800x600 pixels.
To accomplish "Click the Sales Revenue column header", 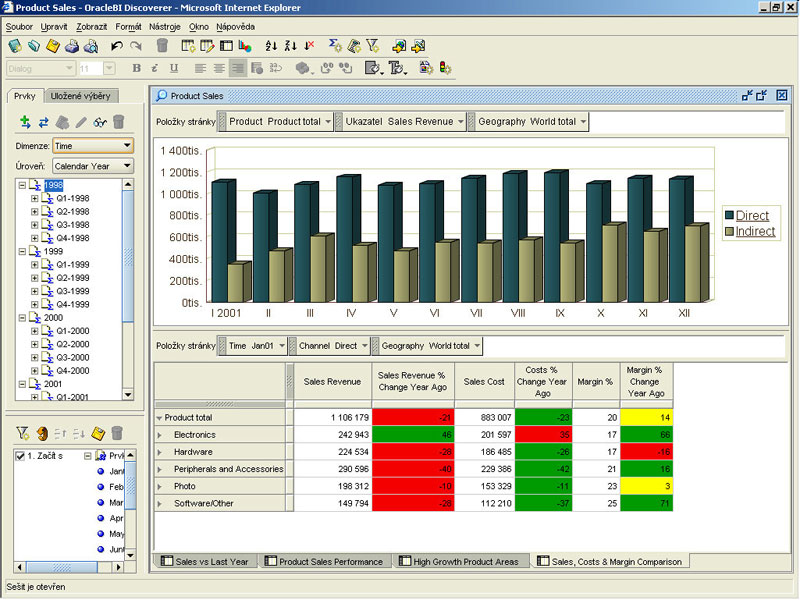I will click(332, 382).
